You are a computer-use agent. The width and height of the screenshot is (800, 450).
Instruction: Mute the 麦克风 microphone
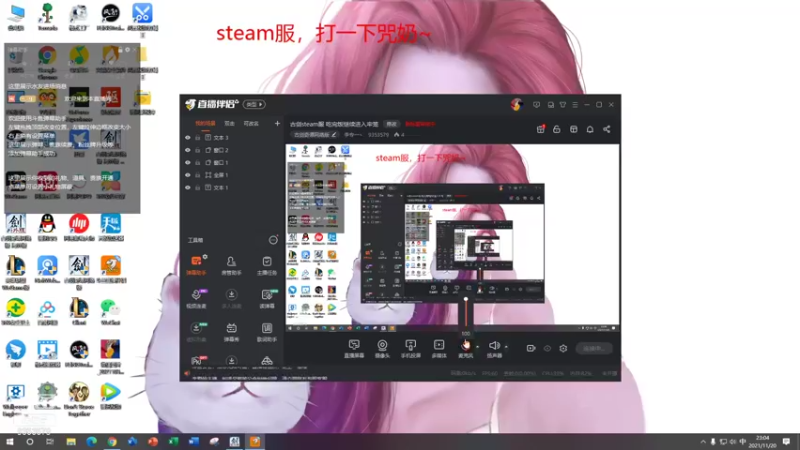(x=465, y=347)
